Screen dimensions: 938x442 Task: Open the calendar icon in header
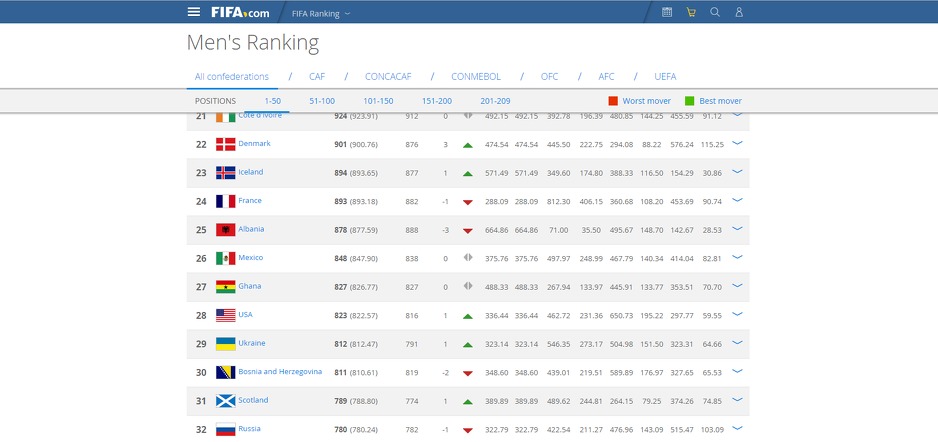(x=667, y=12)
